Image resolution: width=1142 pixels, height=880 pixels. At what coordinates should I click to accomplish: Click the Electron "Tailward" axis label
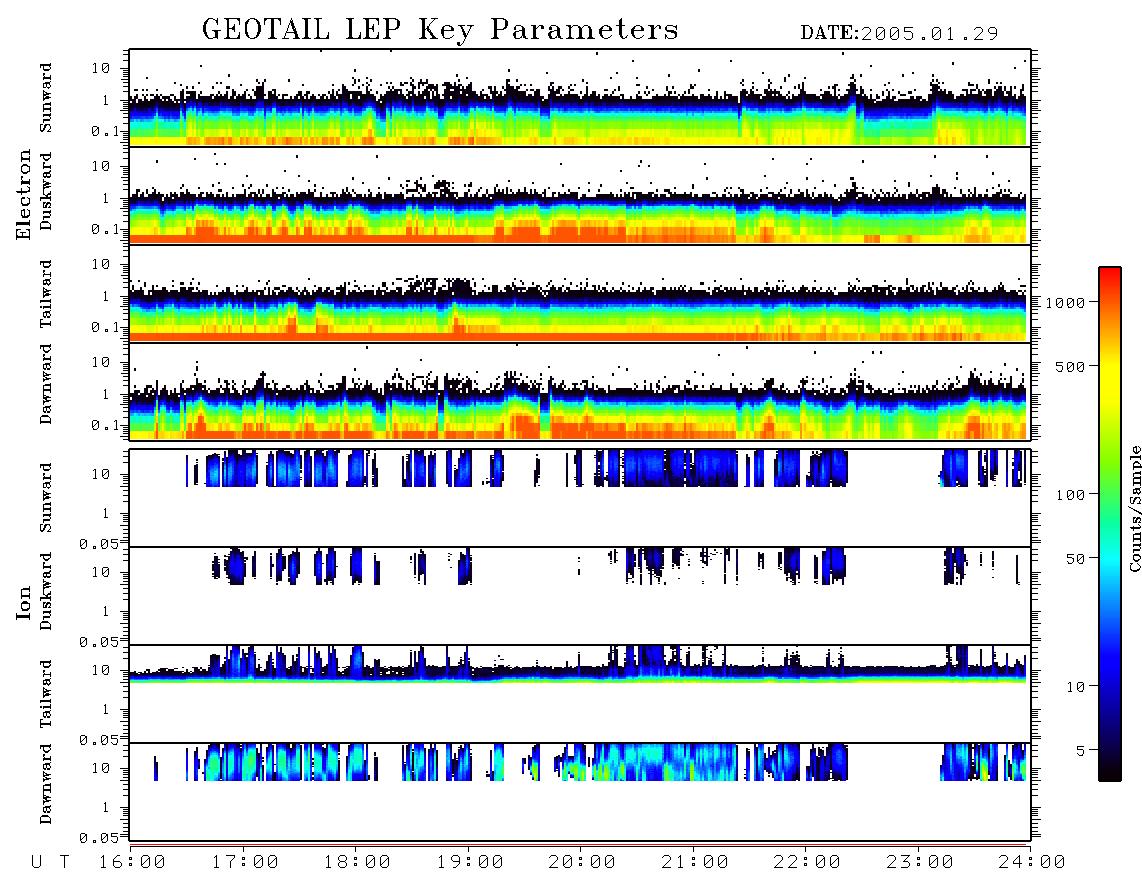click(x=46, y=294)
